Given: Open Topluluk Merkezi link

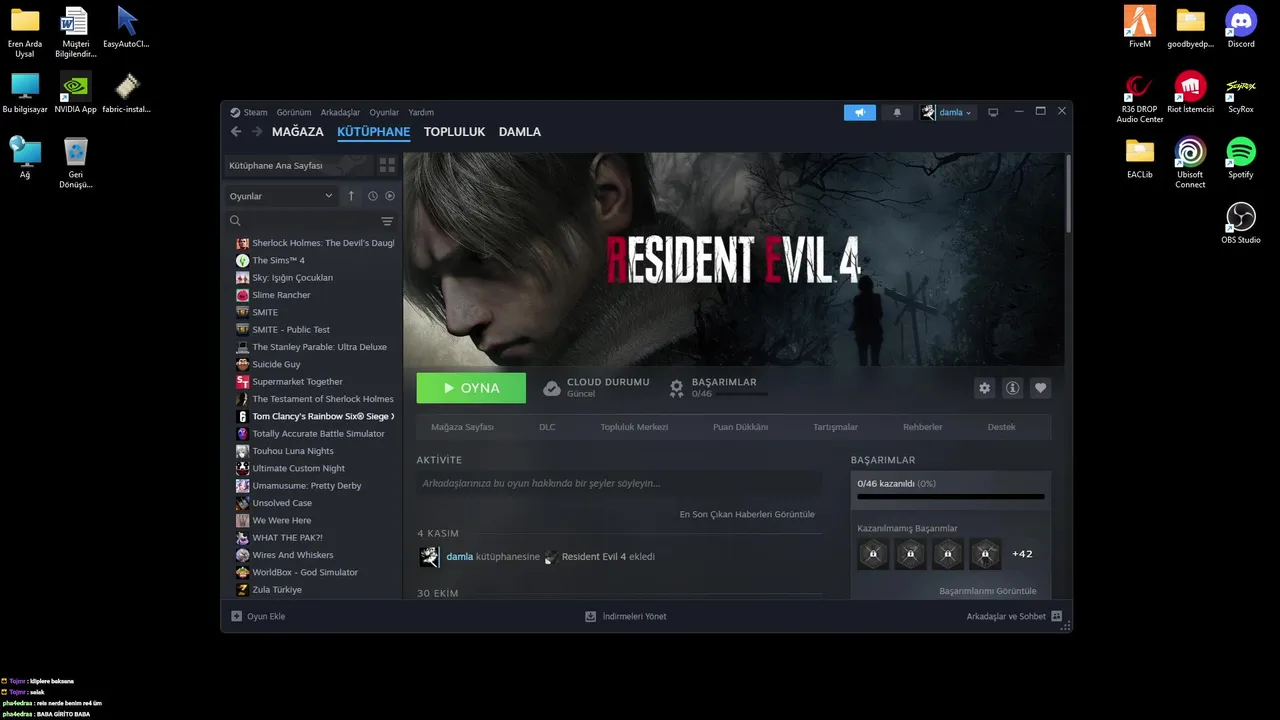Looking at the screenshot, I should (x=634, y=427).
